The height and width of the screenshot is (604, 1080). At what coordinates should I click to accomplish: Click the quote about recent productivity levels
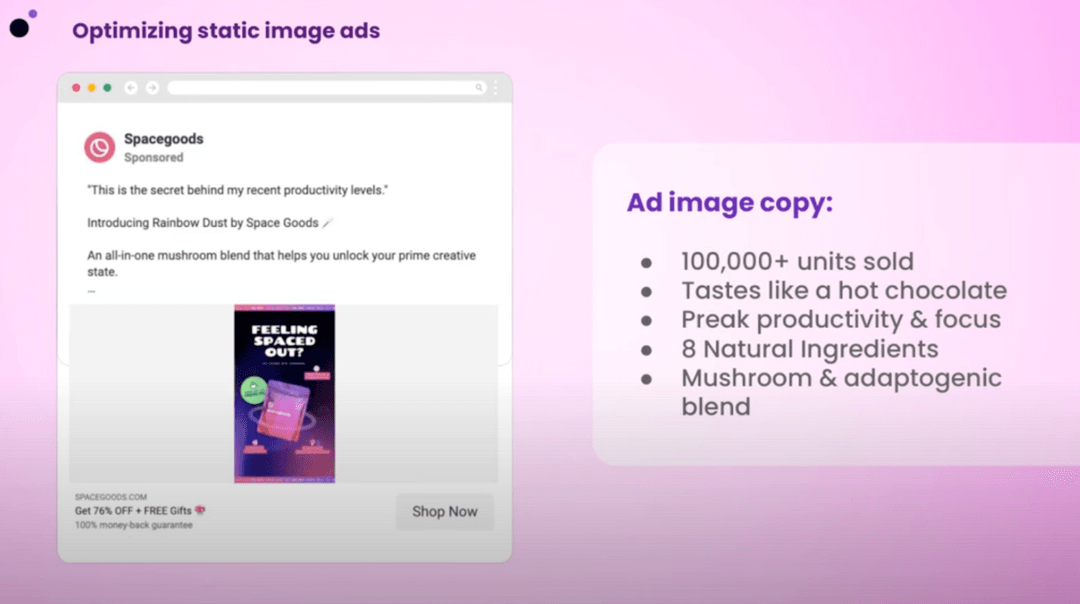(238, 190)
